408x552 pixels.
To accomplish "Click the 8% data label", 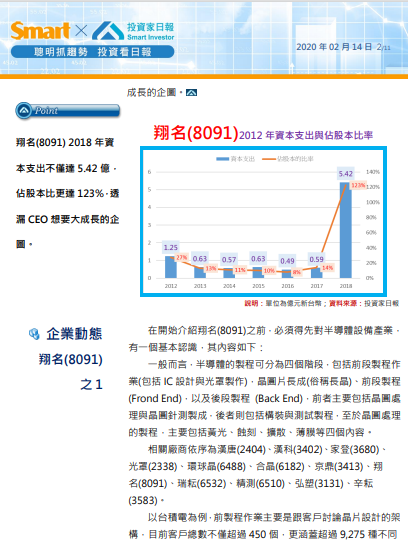I will pos(296,272).
